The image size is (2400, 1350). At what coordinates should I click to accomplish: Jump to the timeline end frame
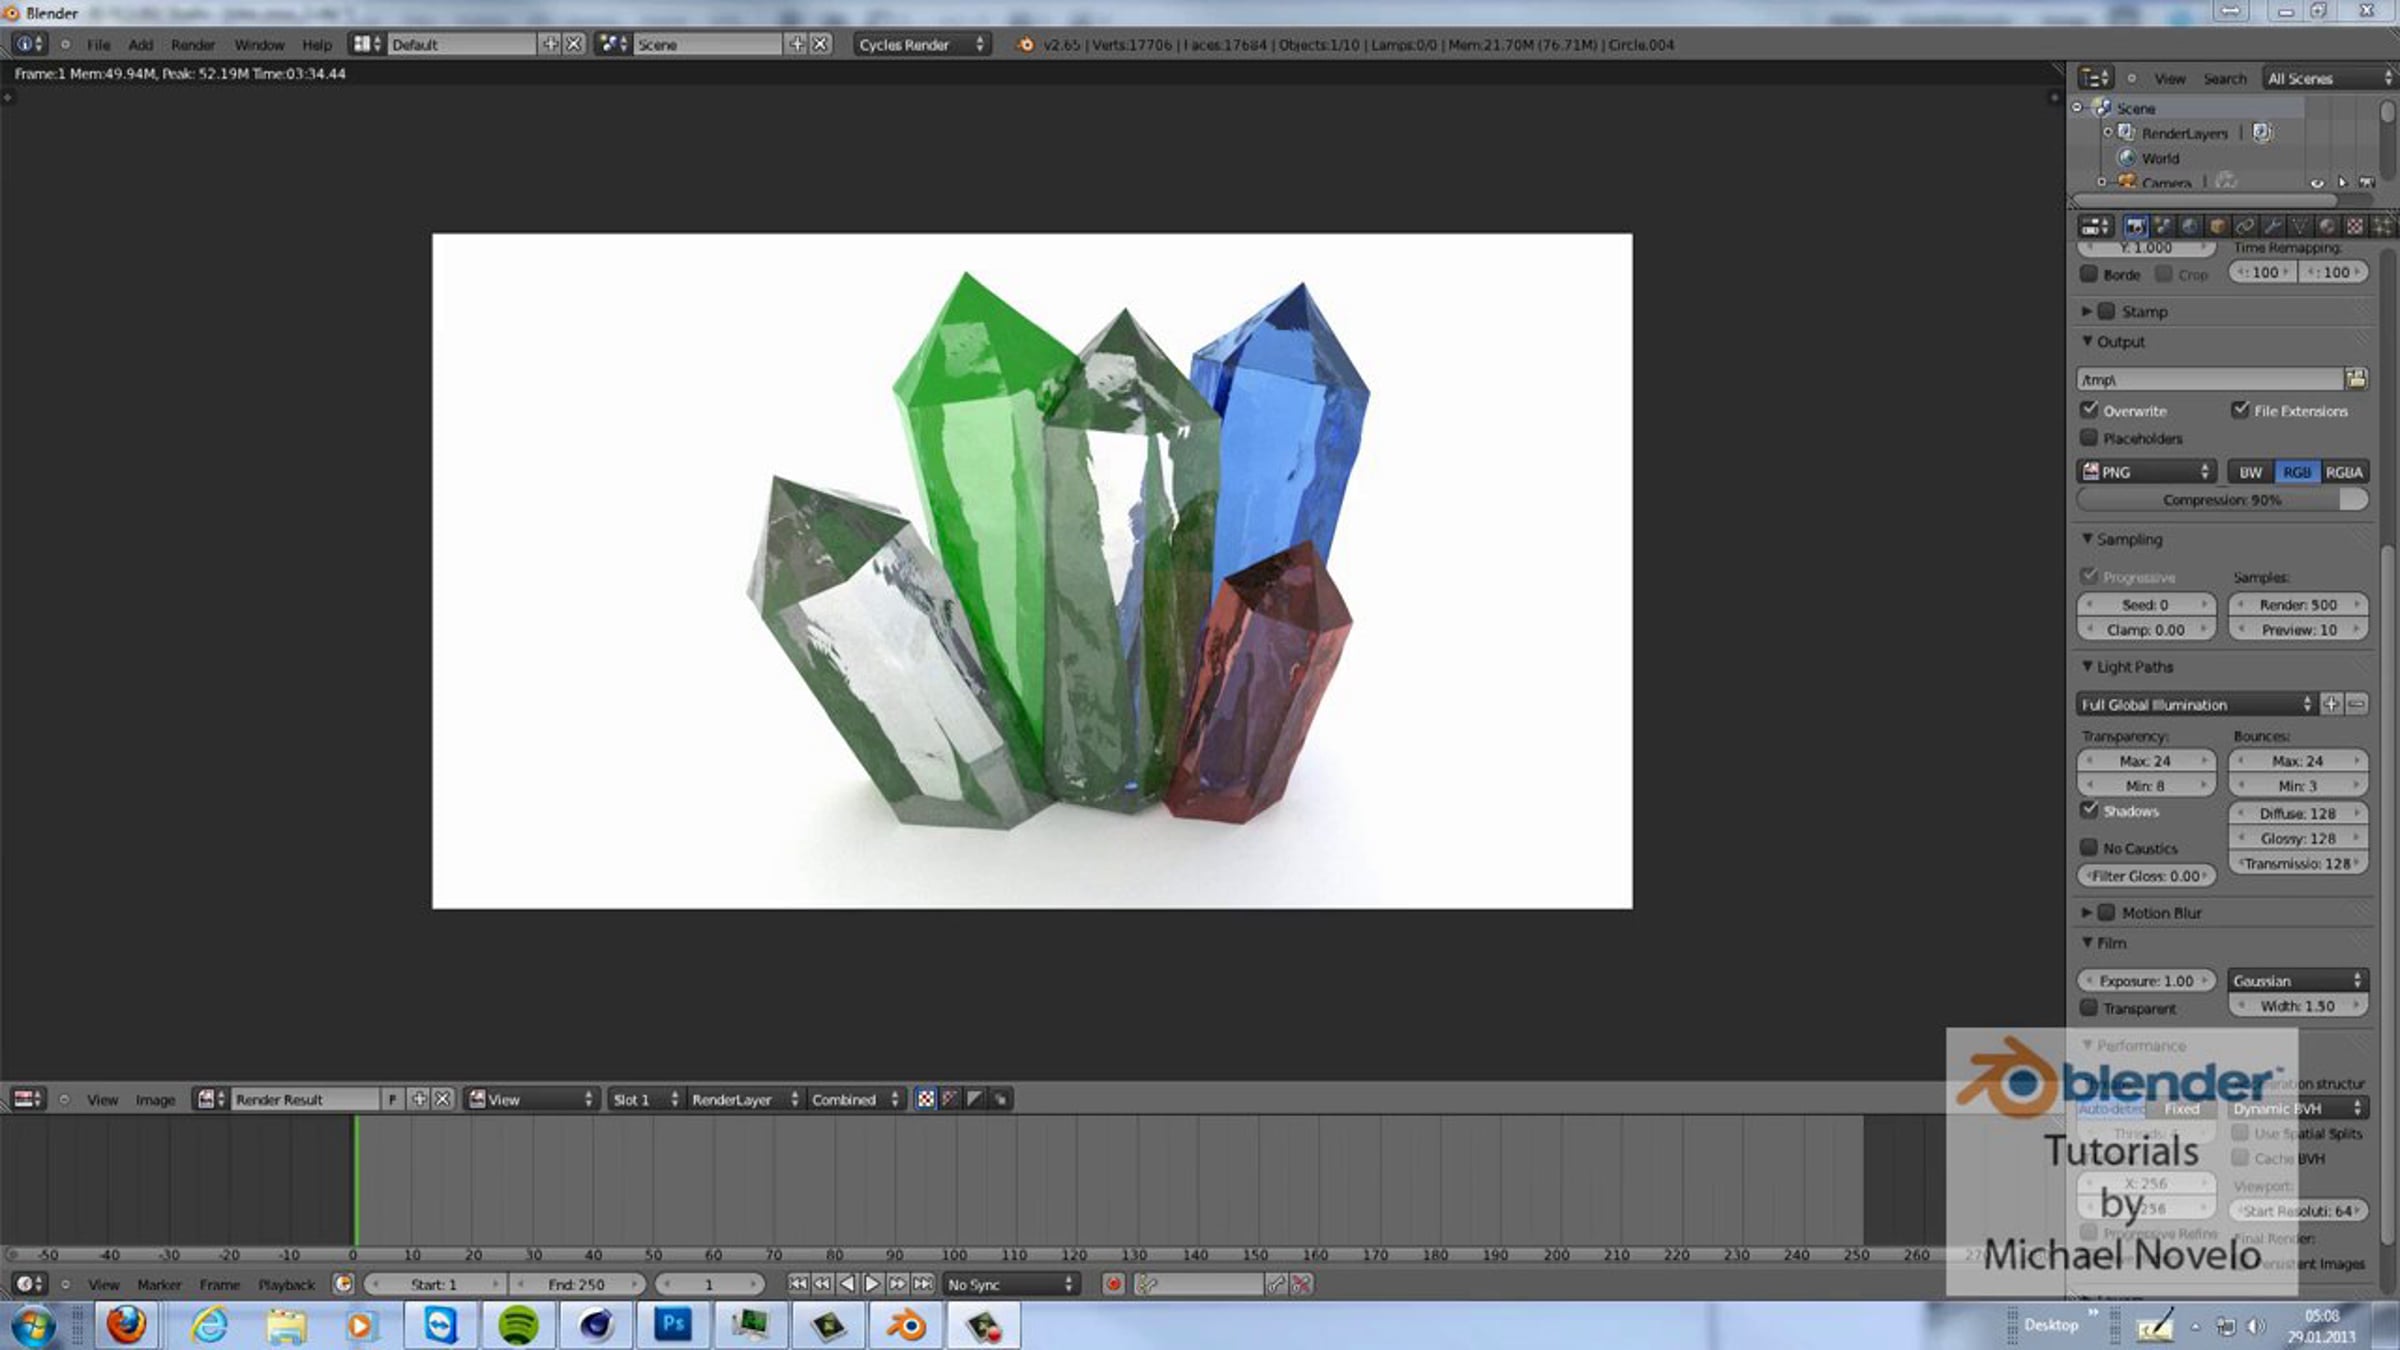click(923, 1284)
